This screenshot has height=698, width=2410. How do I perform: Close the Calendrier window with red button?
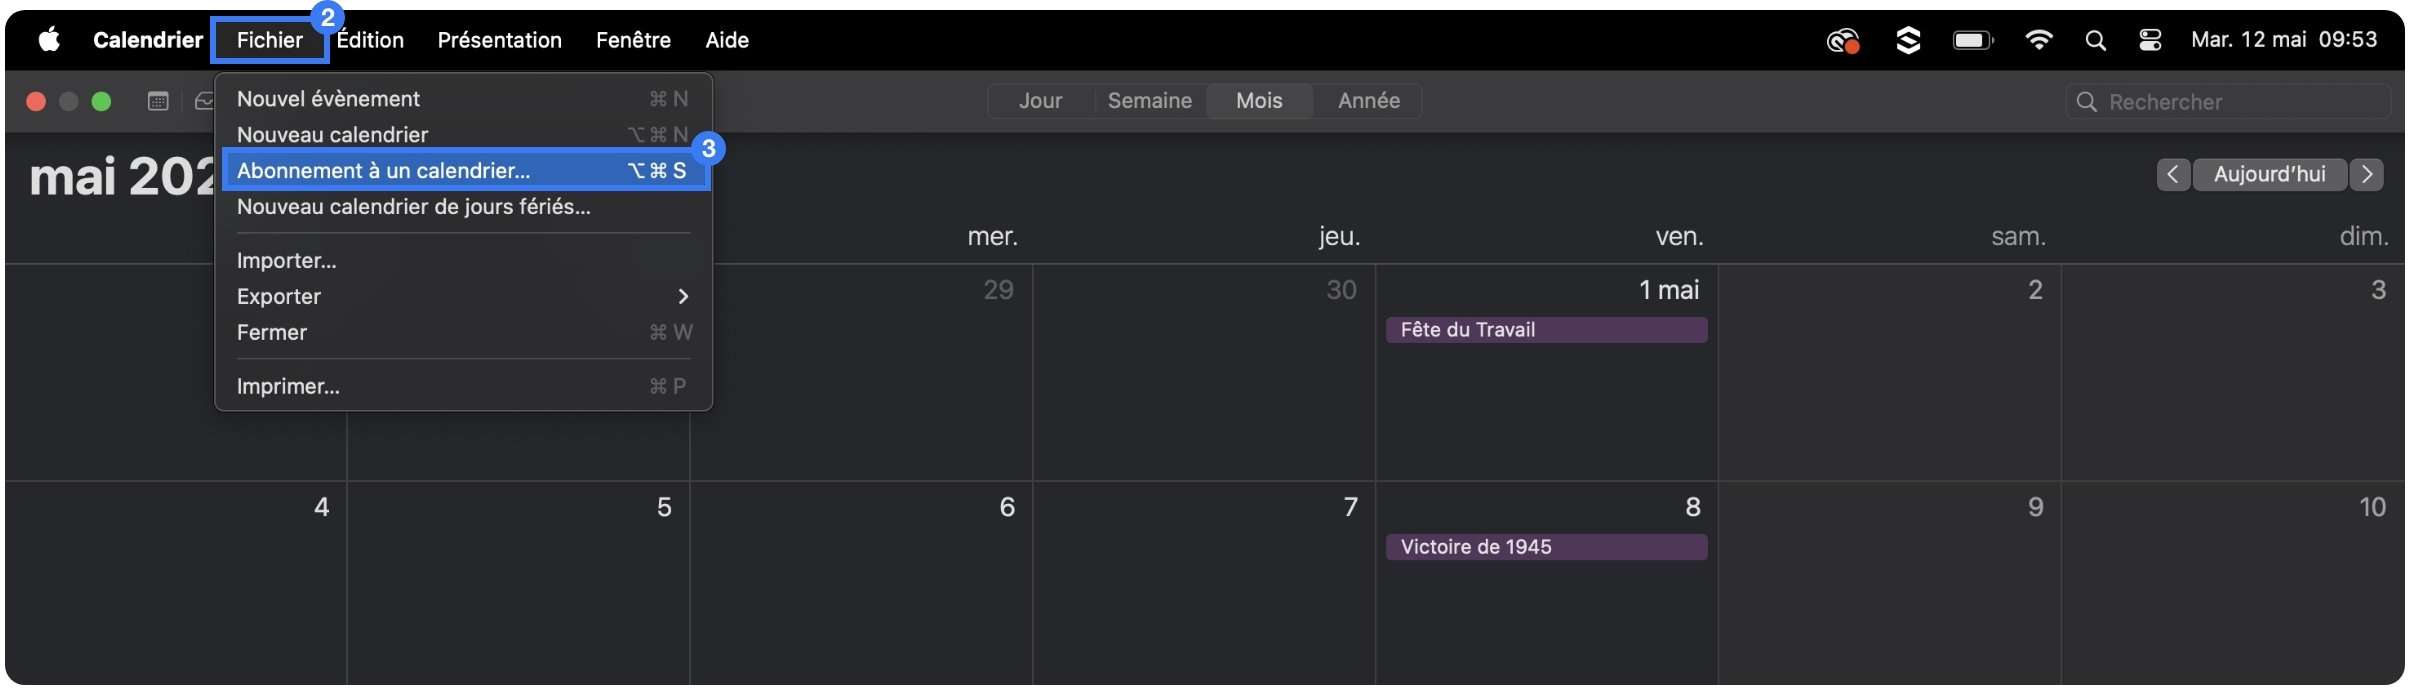point(36,101)
